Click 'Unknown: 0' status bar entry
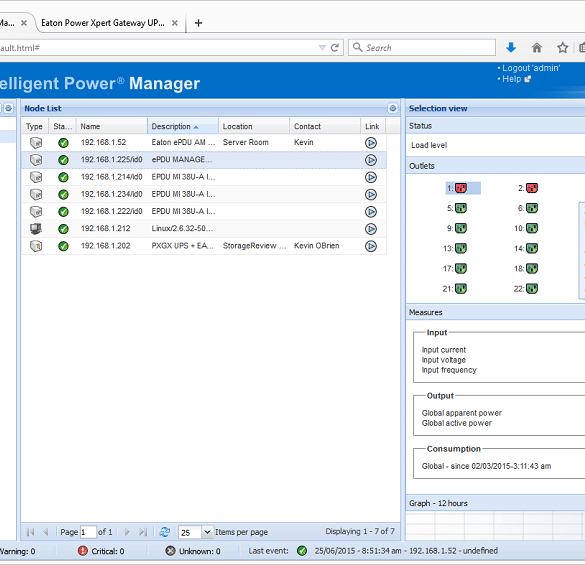This screenshot has height=565, width=585. 193,551
